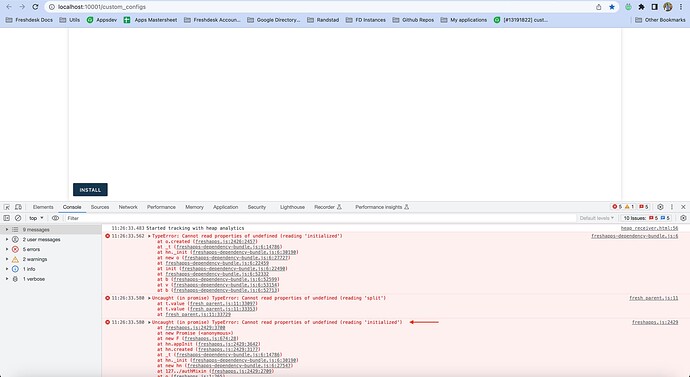Image resolution: width=690 pixels, height=377 pixels.
Task: Expand the '1 info' sidebar group
Action: 7,269
